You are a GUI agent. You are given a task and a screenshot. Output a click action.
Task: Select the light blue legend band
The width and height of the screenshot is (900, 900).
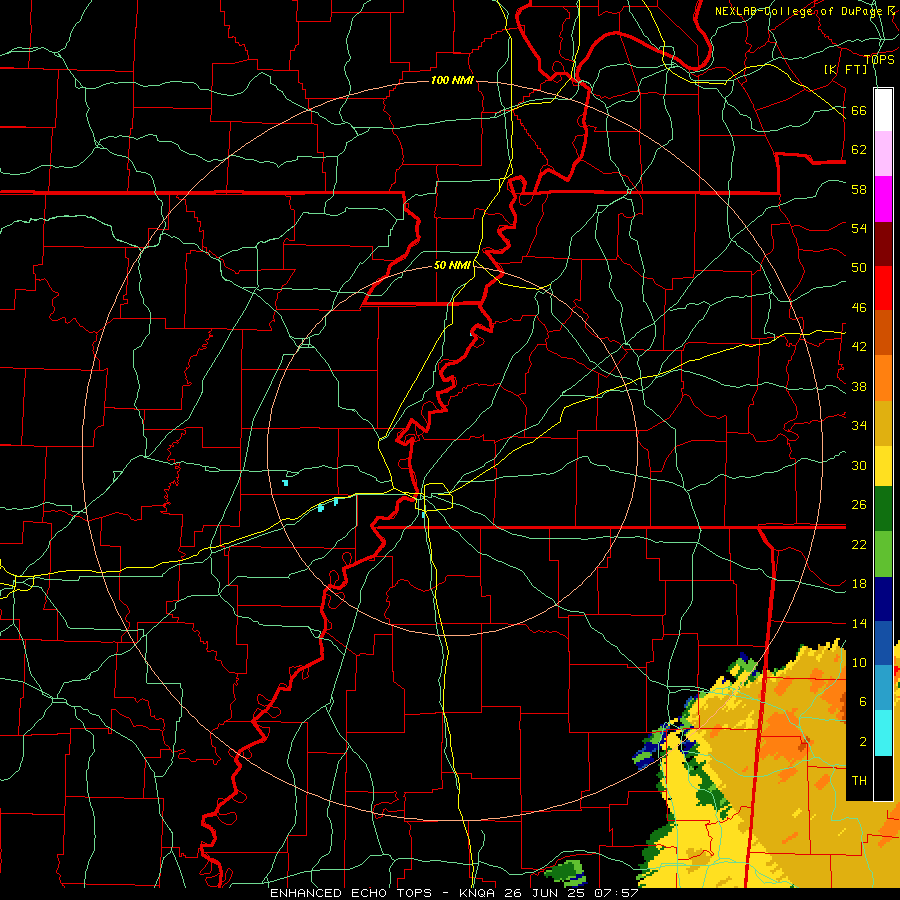tap(883, 688)
